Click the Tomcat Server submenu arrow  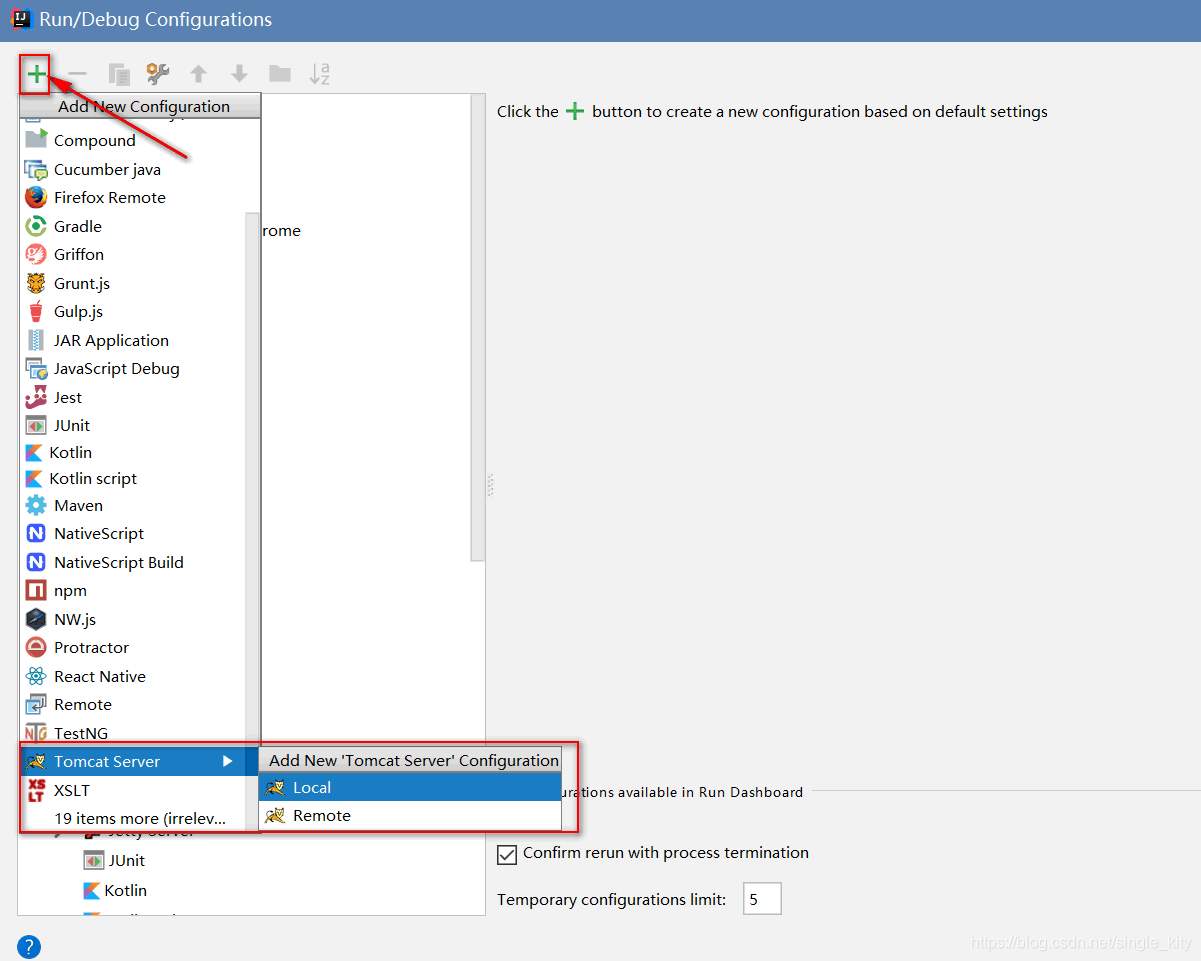(x=228, y=761)
